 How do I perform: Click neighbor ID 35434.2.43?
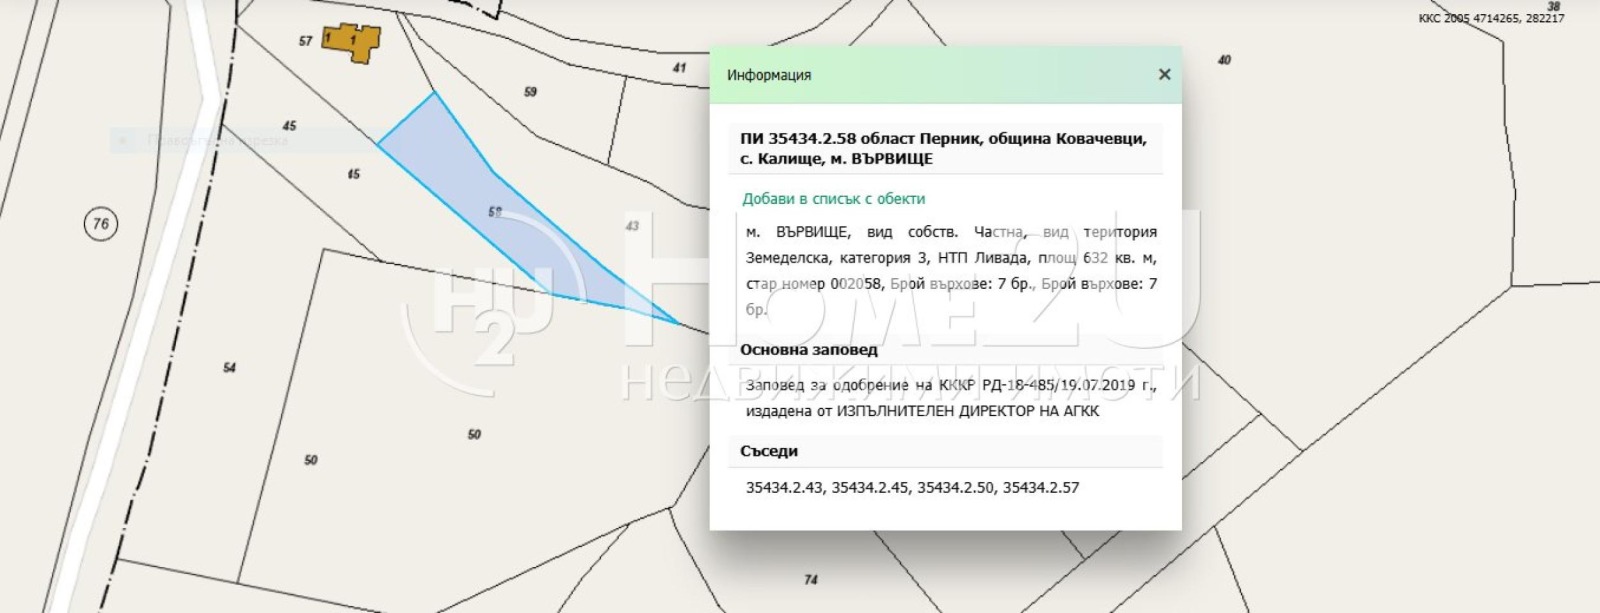pos(785,488)
